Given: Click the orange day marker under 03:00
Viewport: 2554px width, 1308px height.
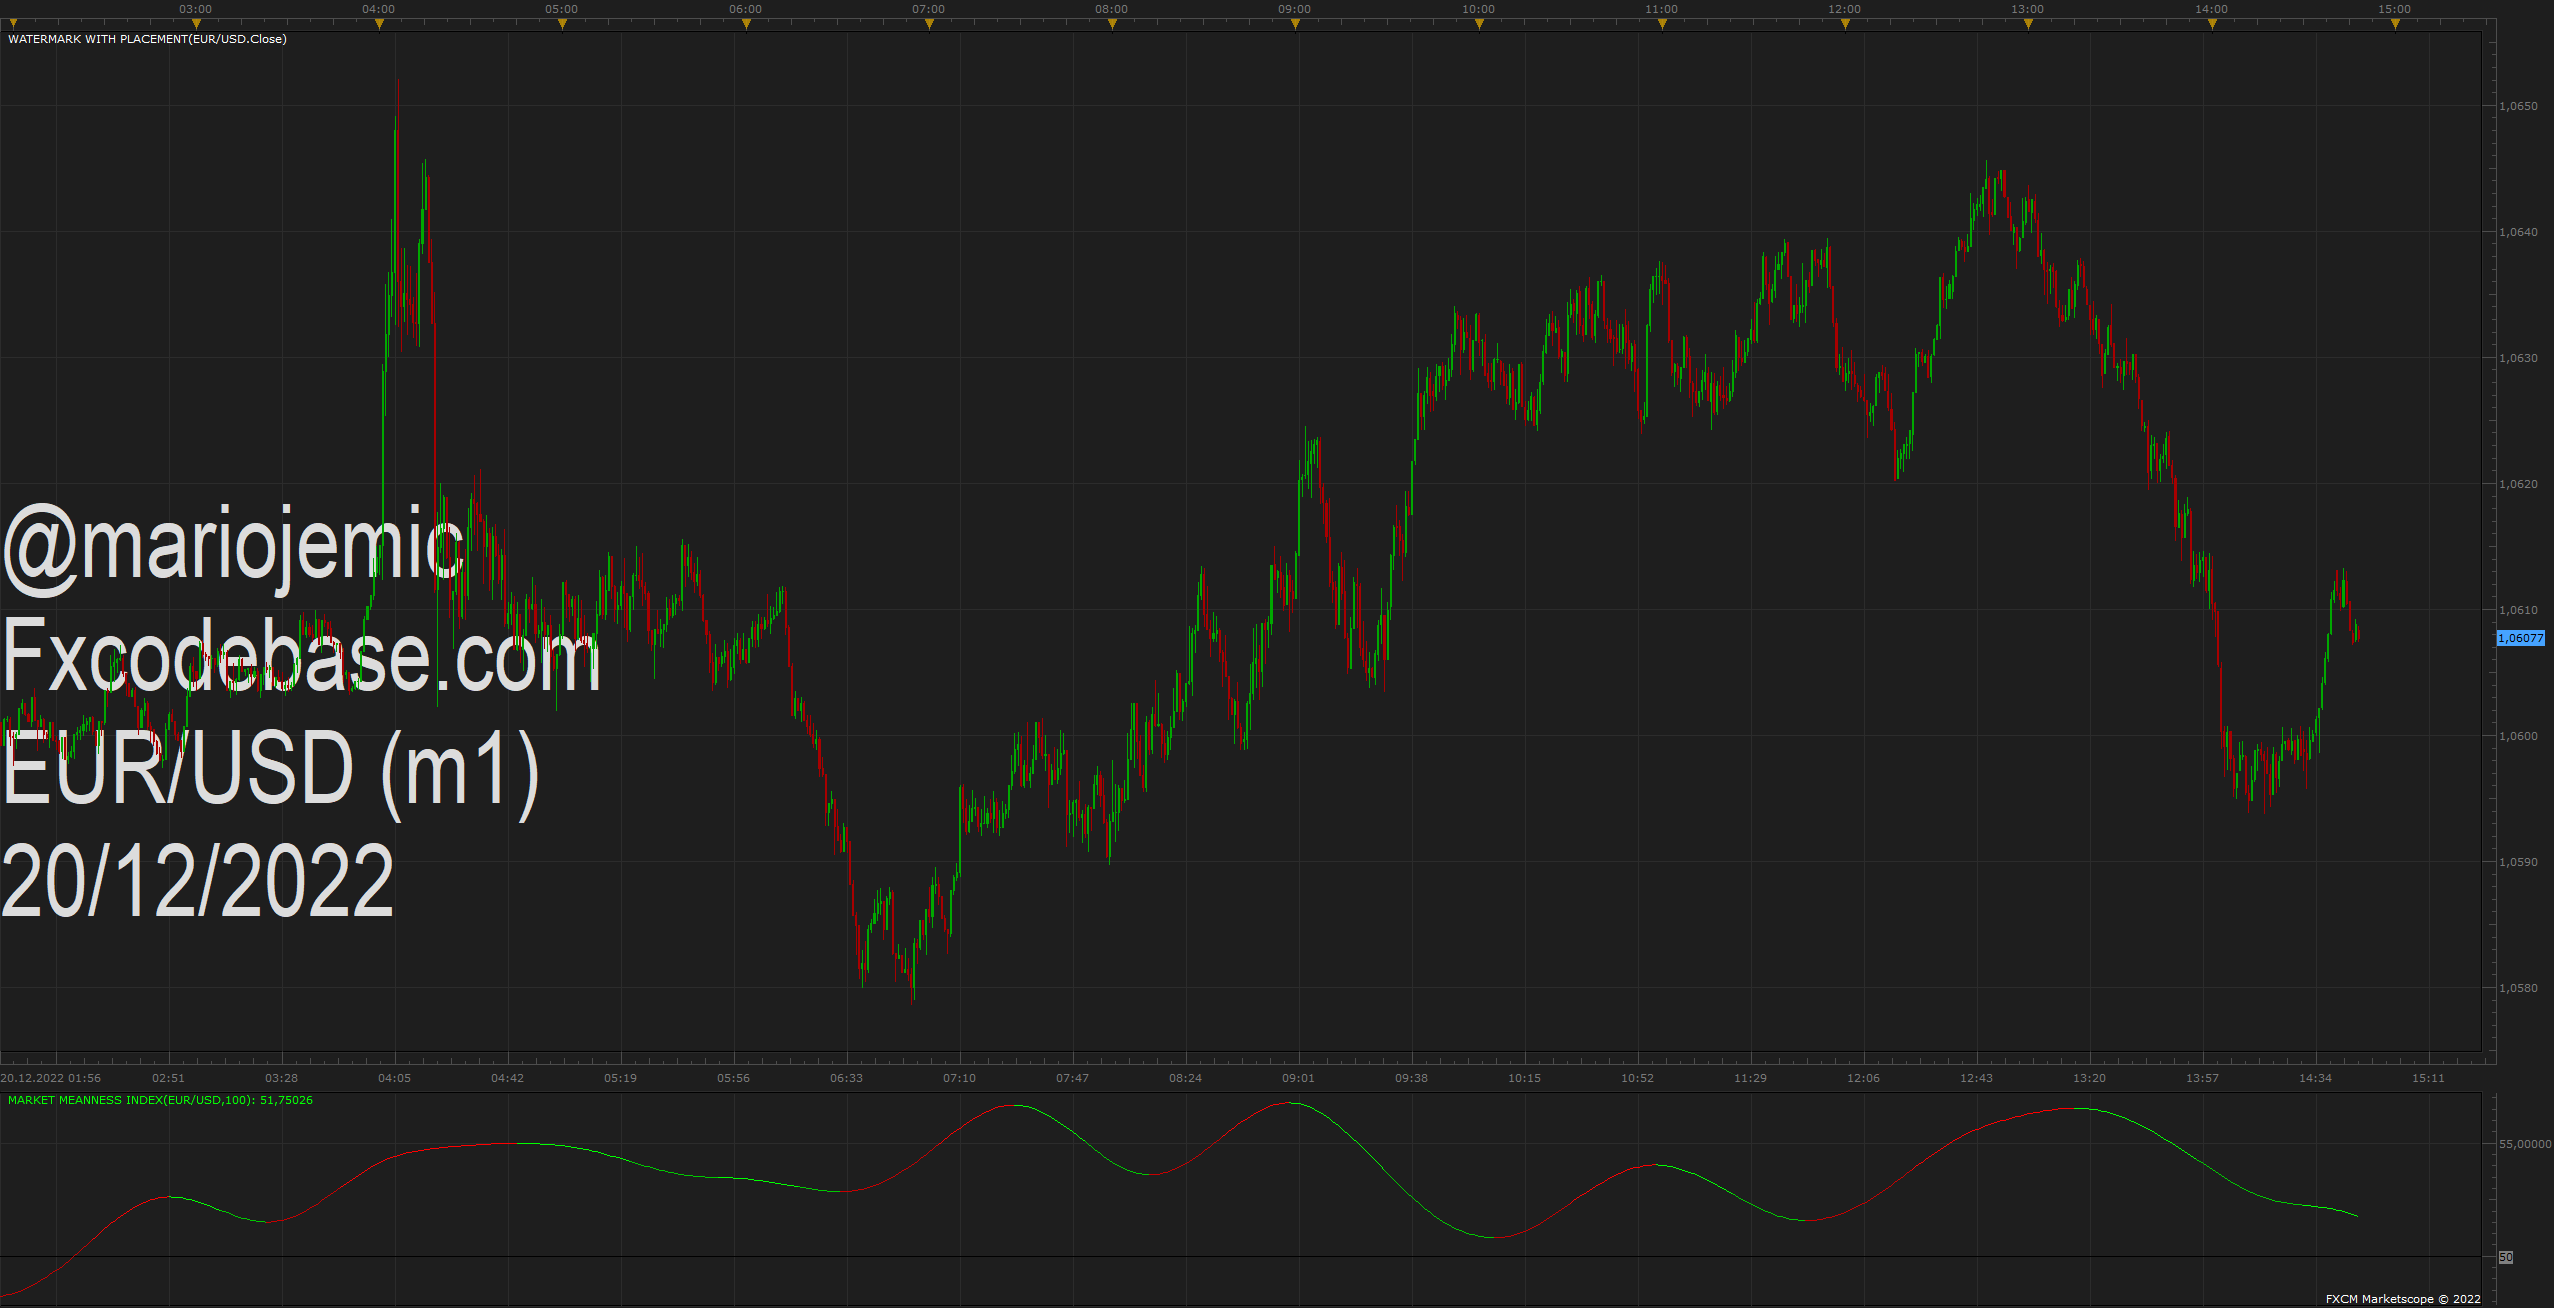Looking at the screenshot, I should pos(196,24).
